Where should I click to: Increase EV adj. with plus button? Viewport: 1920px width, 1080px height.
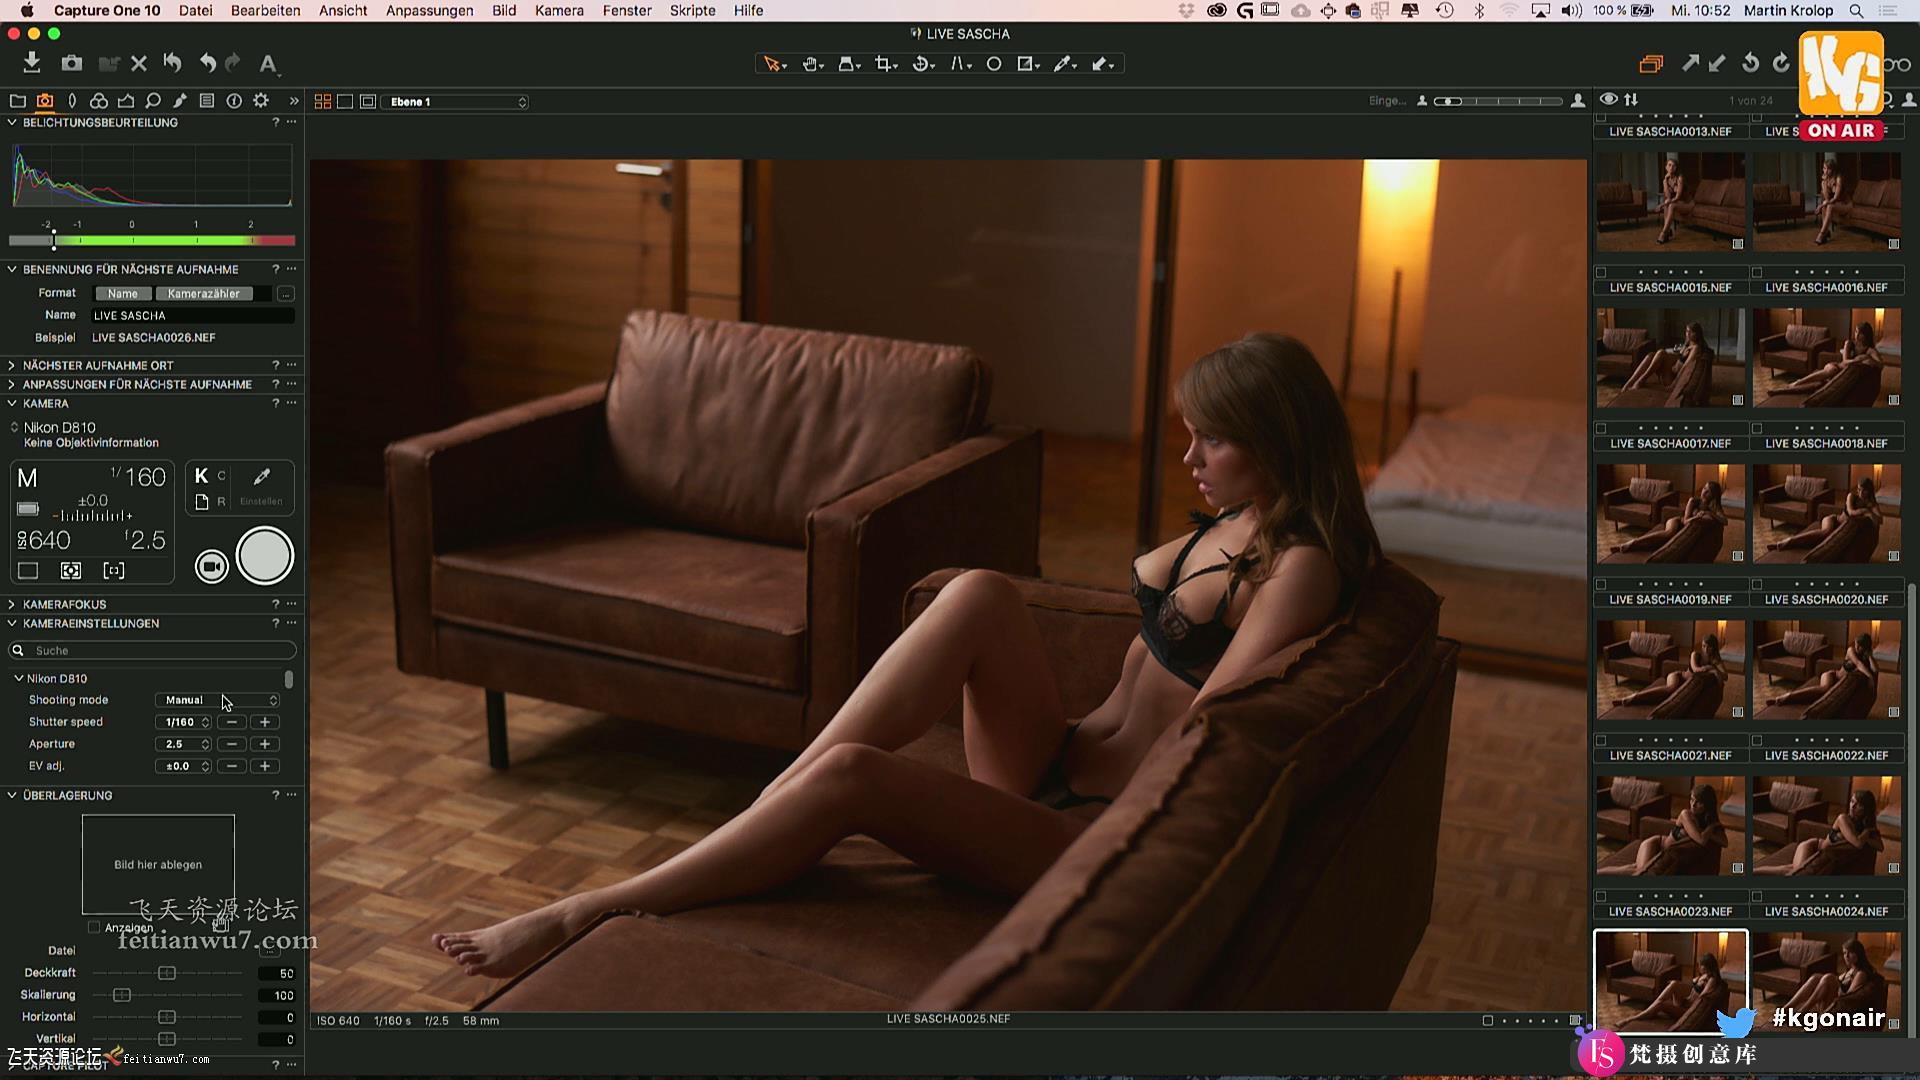click(265, 766)
